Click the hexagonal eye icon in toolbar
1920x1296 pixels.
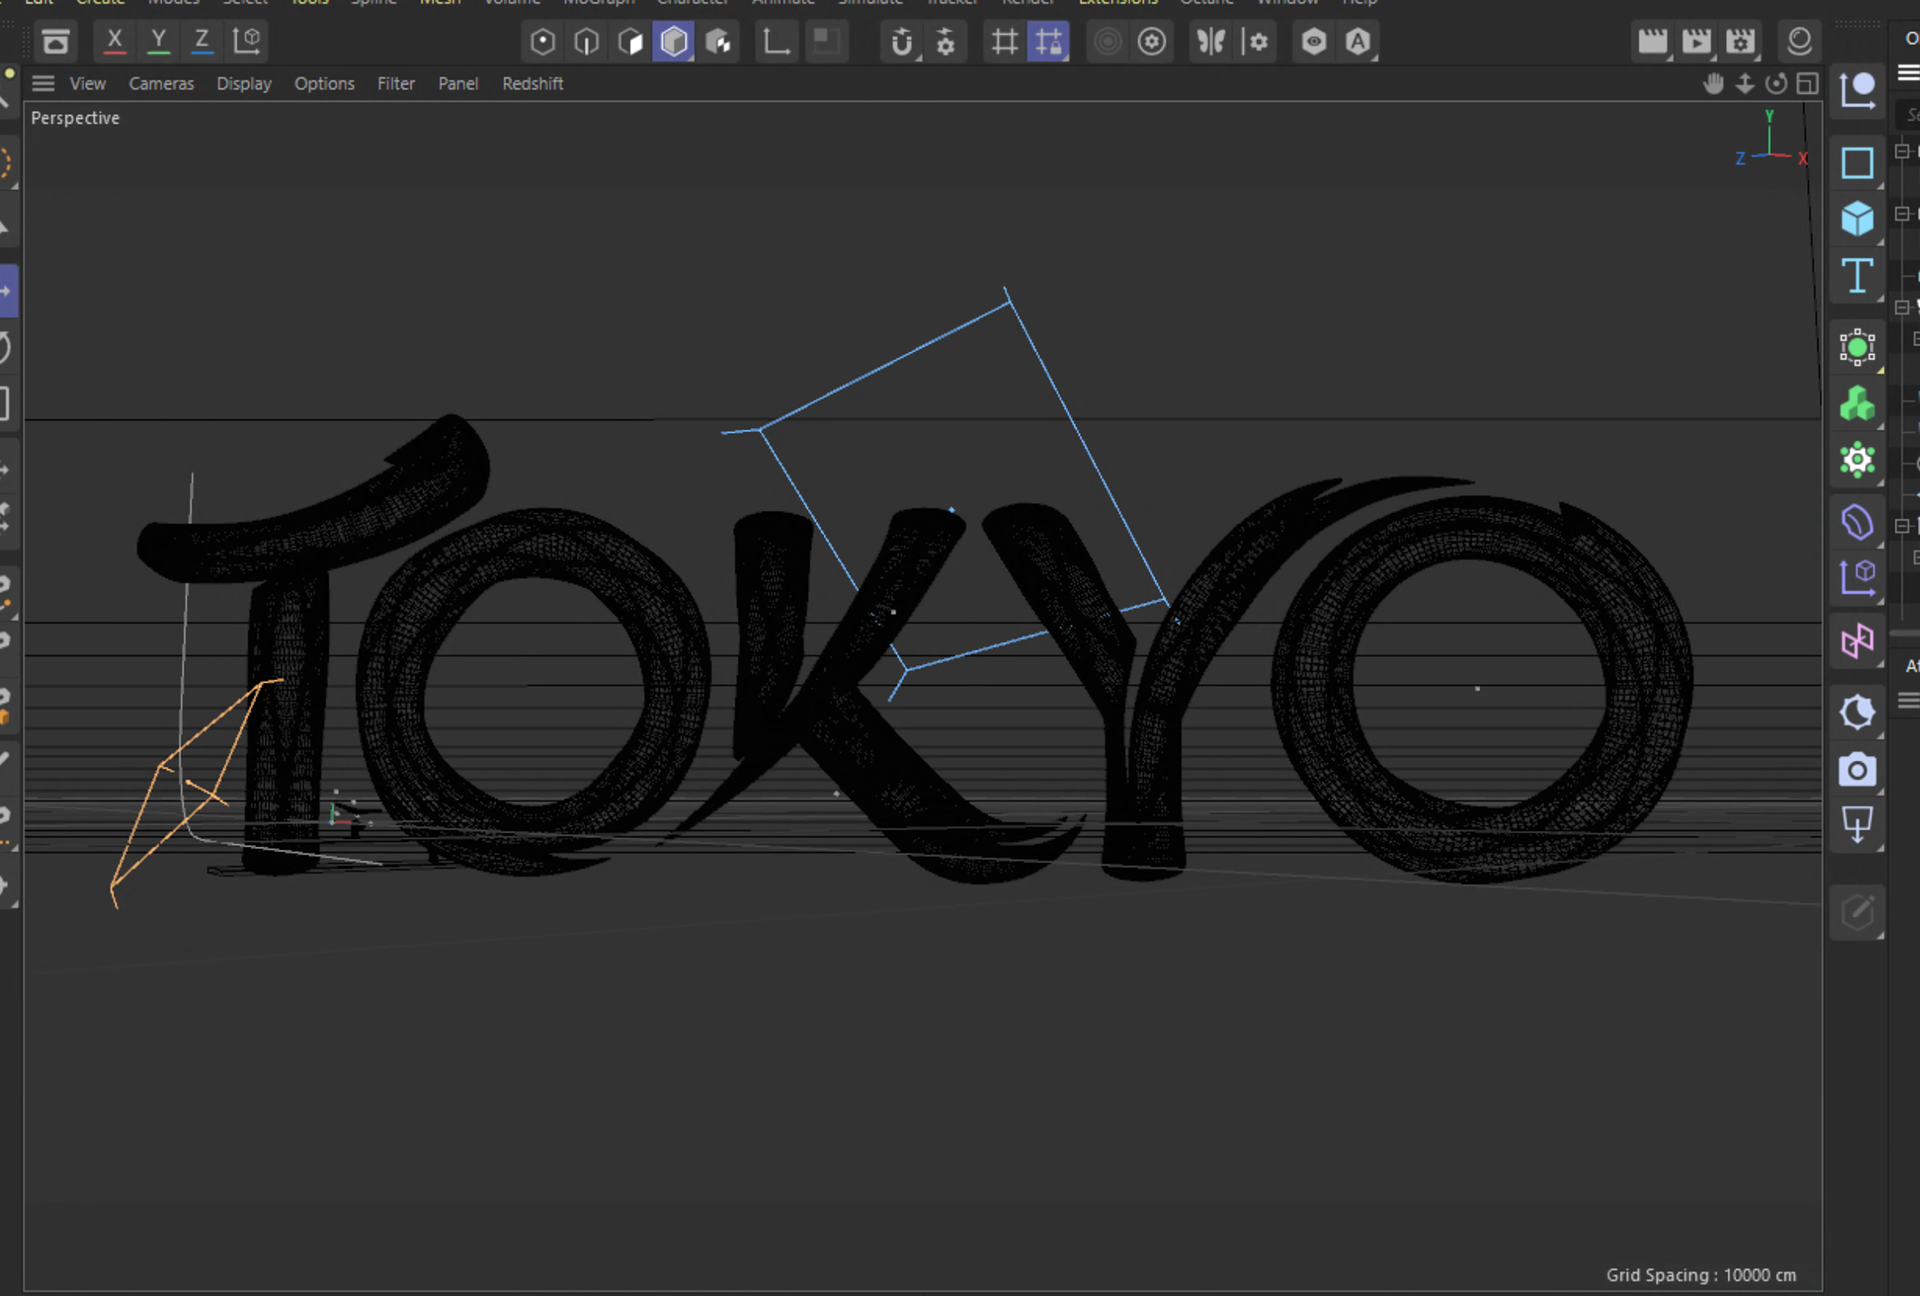[x=1314, y=41]
